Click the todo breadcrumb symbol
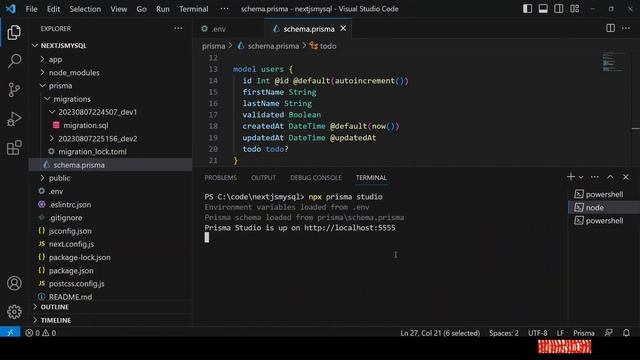The width and height of the screenshot is (640, 360). tap(323, 46)
